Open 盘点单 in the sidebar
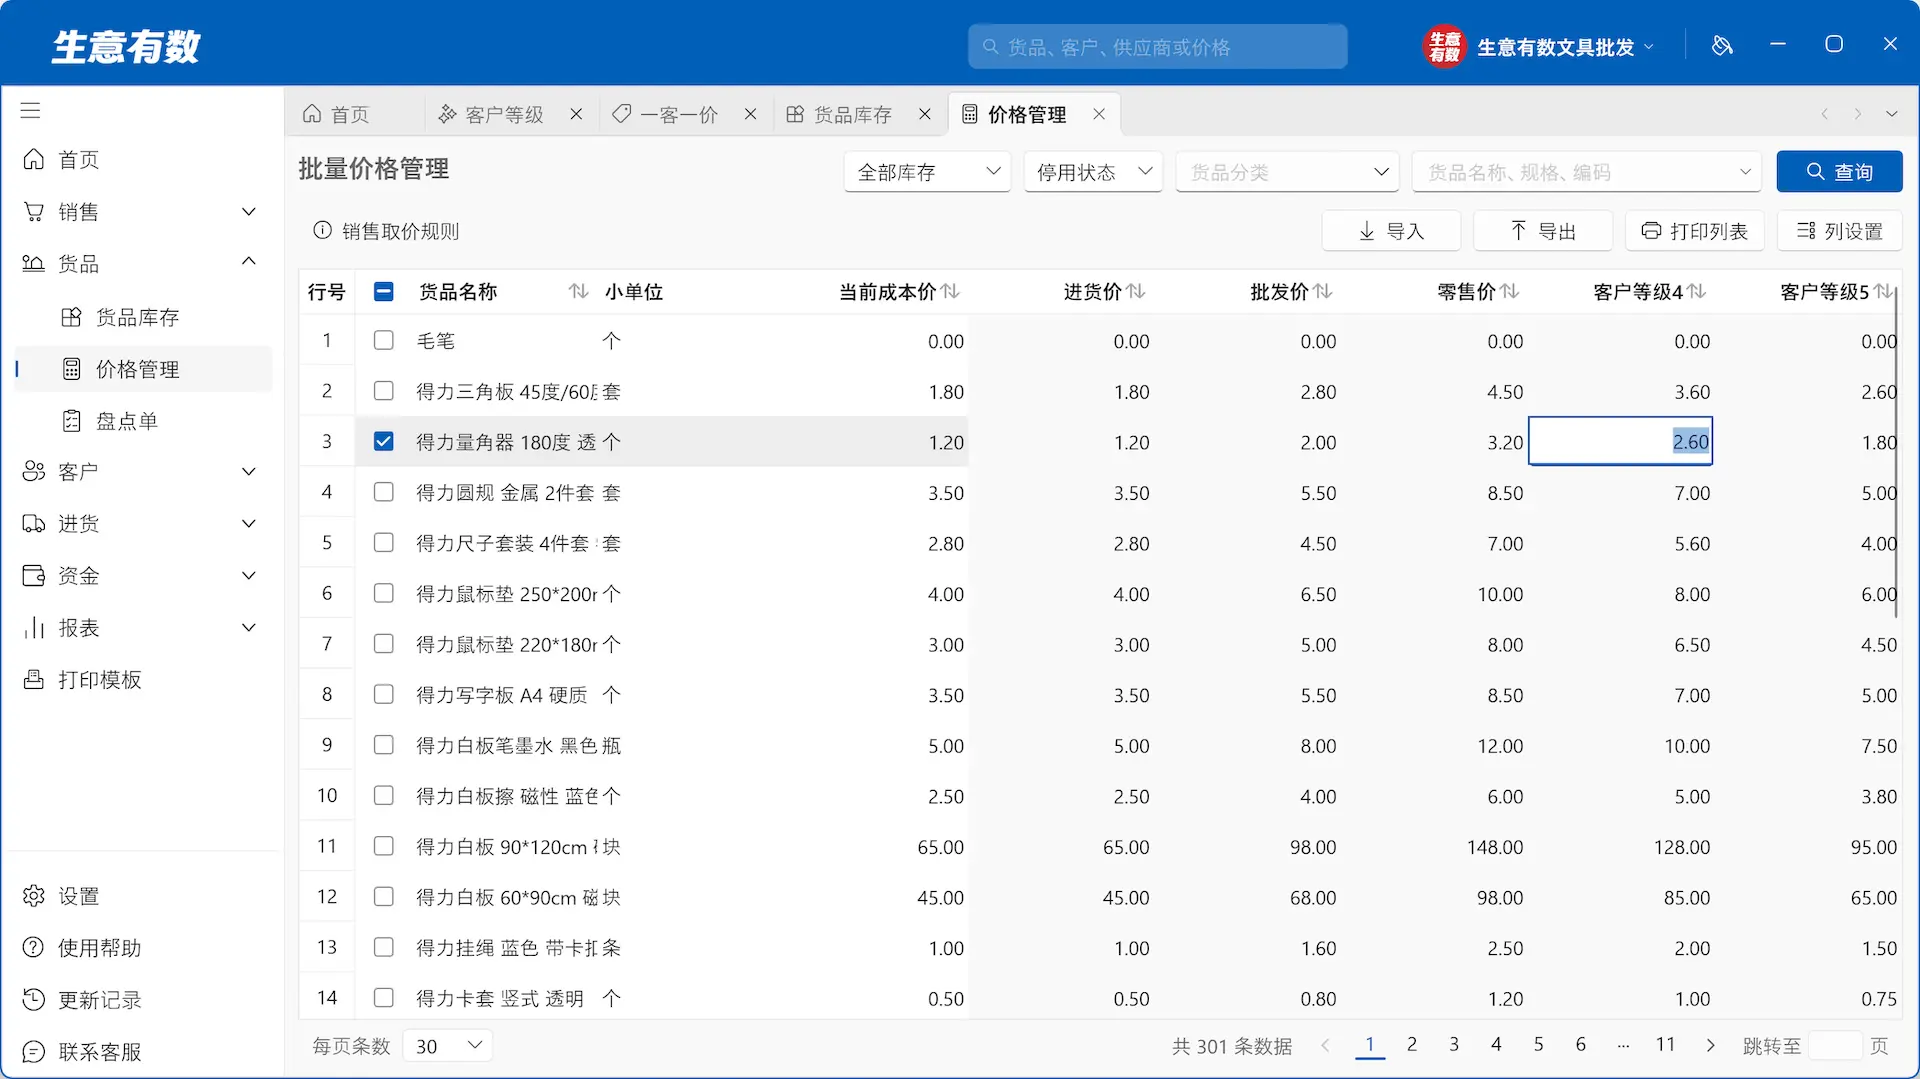The height and width of the screenshot is (1079, 1920). [x=127, y=421]
